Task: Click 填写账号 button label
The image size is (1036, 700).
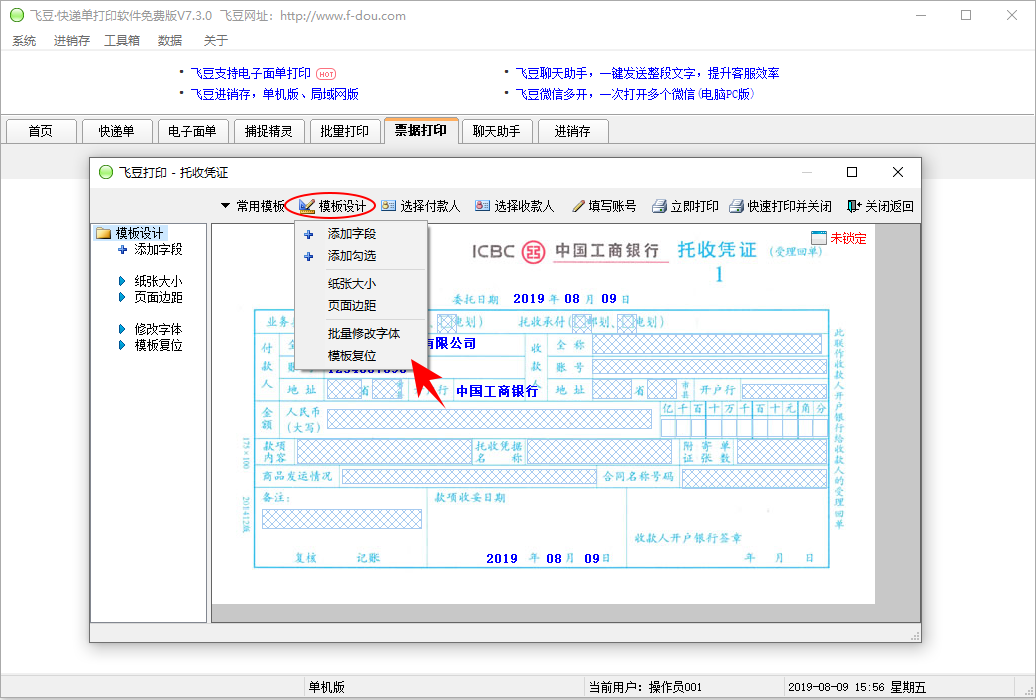Action: click(x=612, y=206)
